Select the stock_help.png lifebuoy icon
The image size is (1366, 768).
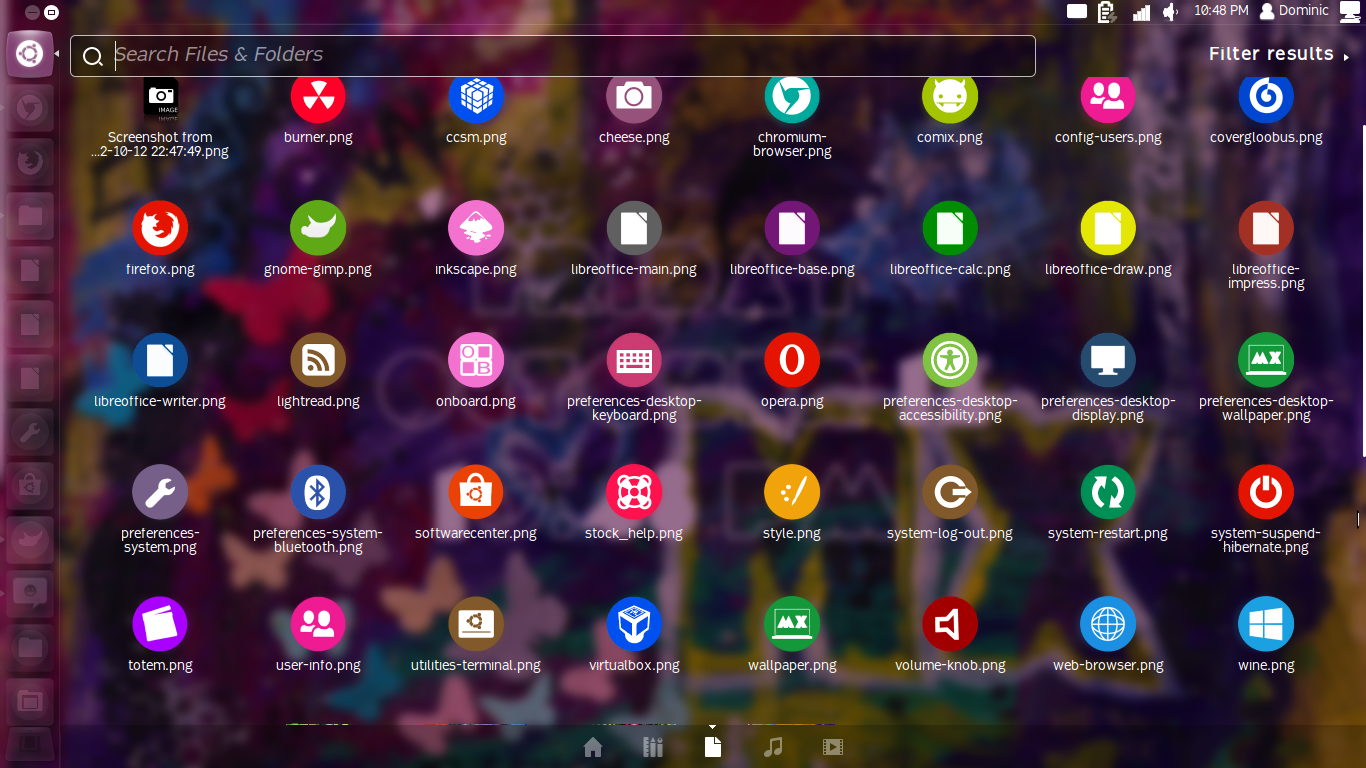634,492
